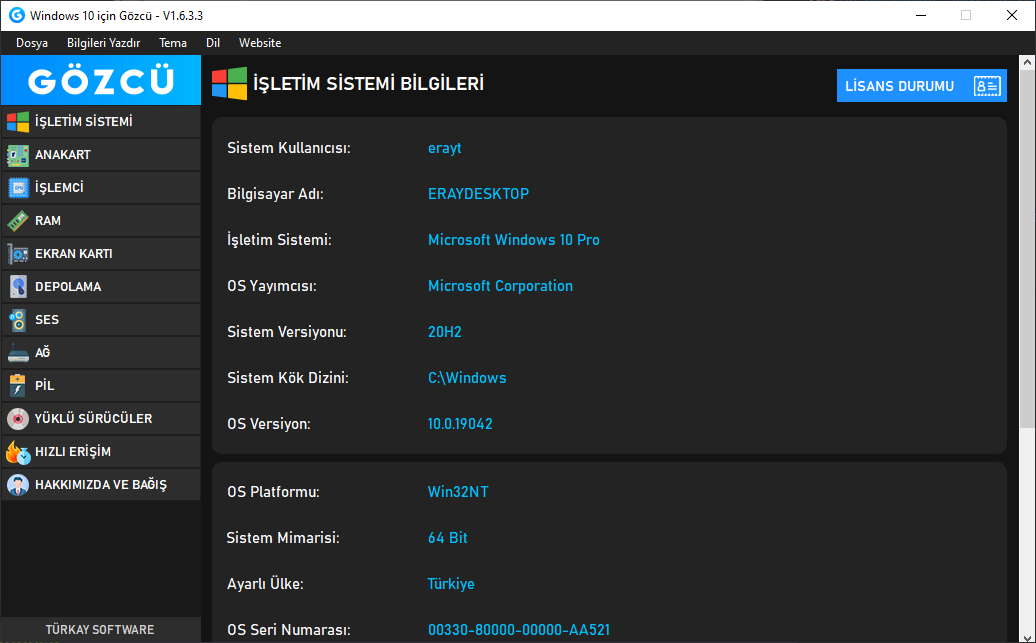Click the Yüklü Sürücüler disc icon
This screenshot has width=1036, height=643.
click(x=18, y=419)
